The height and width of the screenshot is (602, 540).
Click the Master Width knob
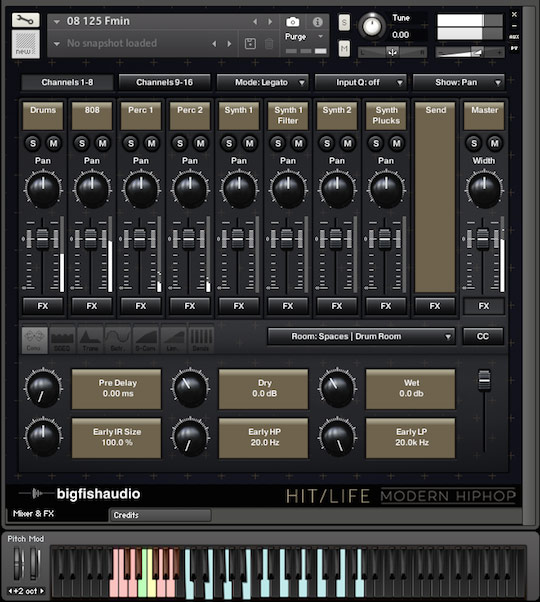[484, 190]
